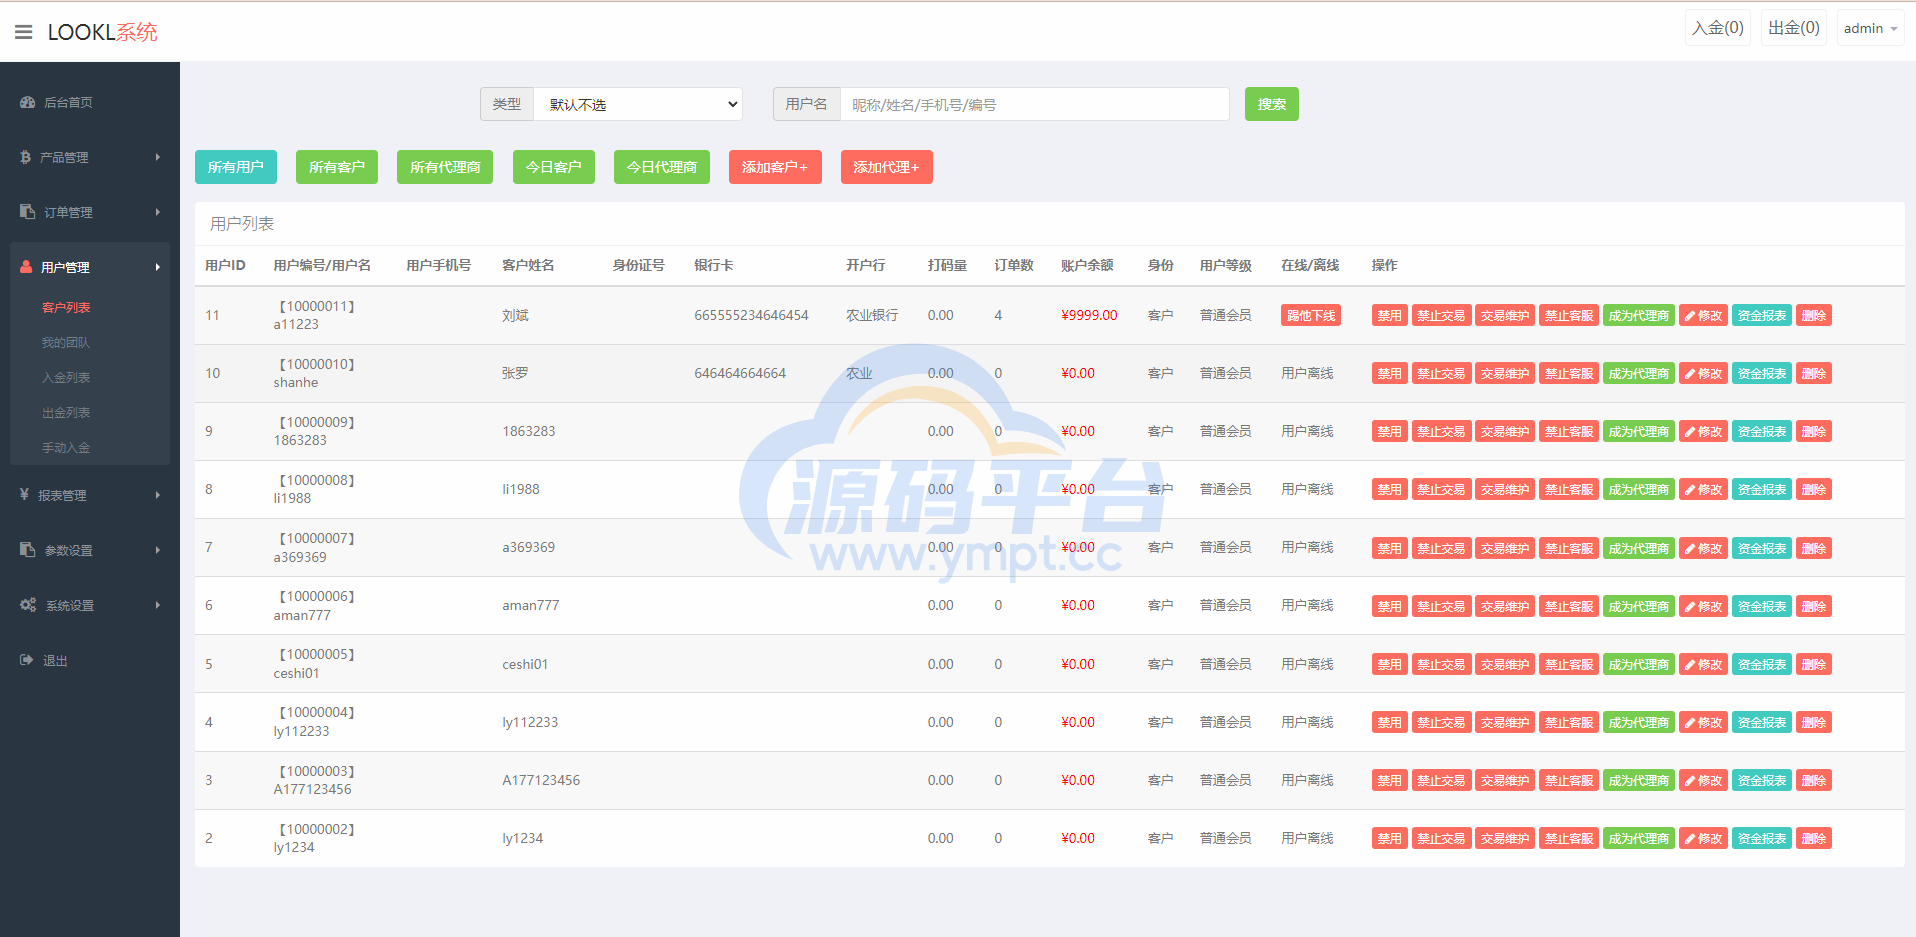1916x937 pixels.
Task: Collapse 用户管理 sidebar menu
Action: coord(90,267)
